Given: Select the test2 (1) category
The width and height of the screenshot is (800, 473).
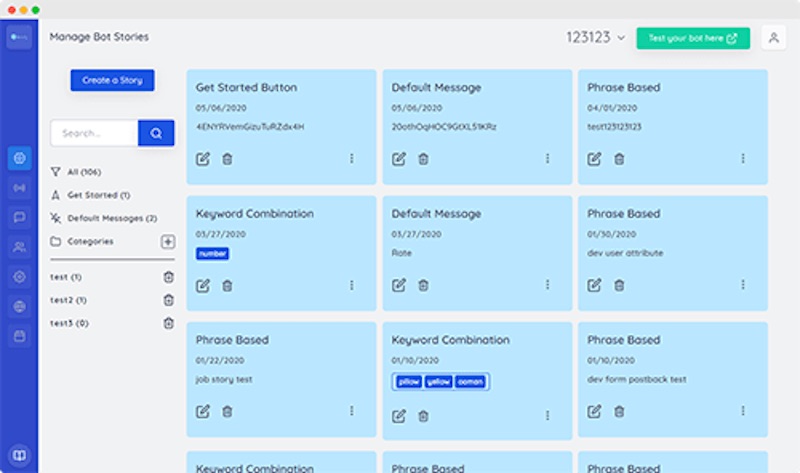Looking at the screenshot, I should pos(68,300).
